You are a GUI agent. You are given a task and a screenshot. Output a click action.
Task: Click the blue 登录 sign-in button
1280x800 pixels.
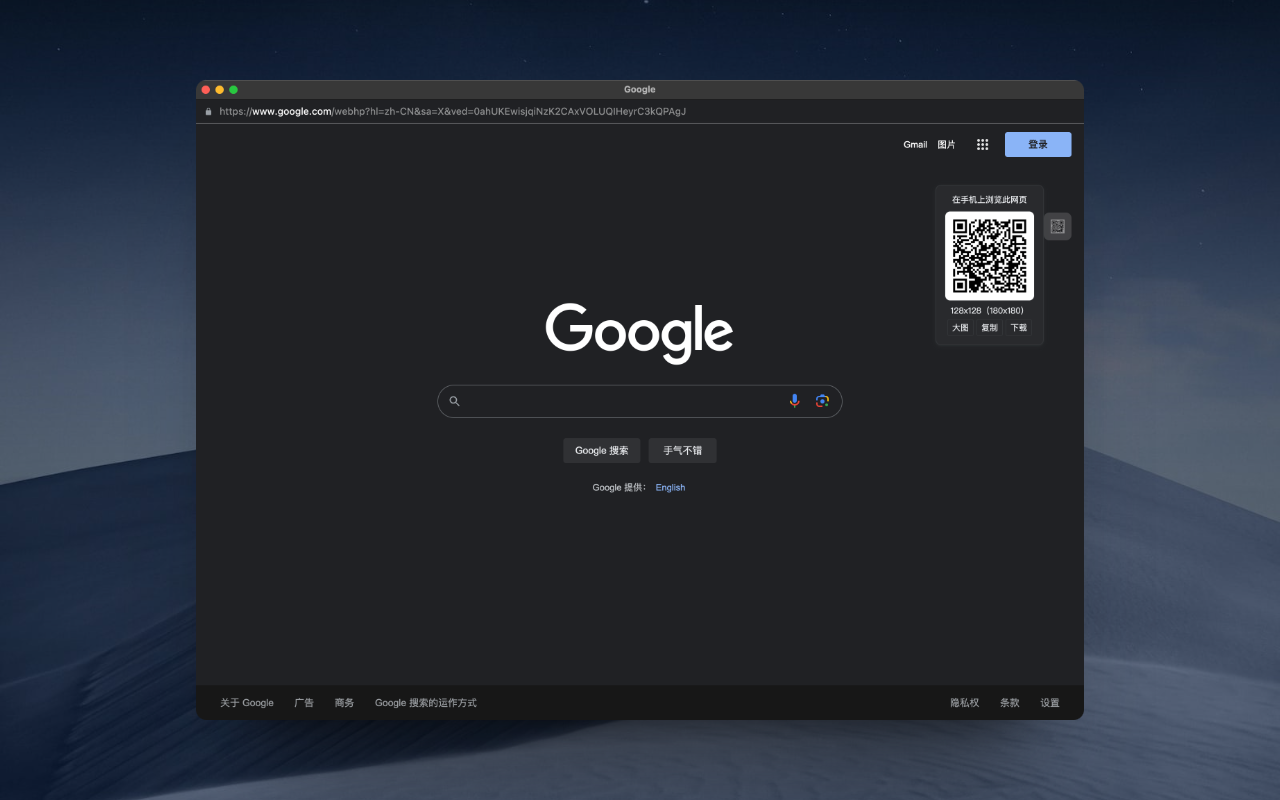(x=1038, y=145)
